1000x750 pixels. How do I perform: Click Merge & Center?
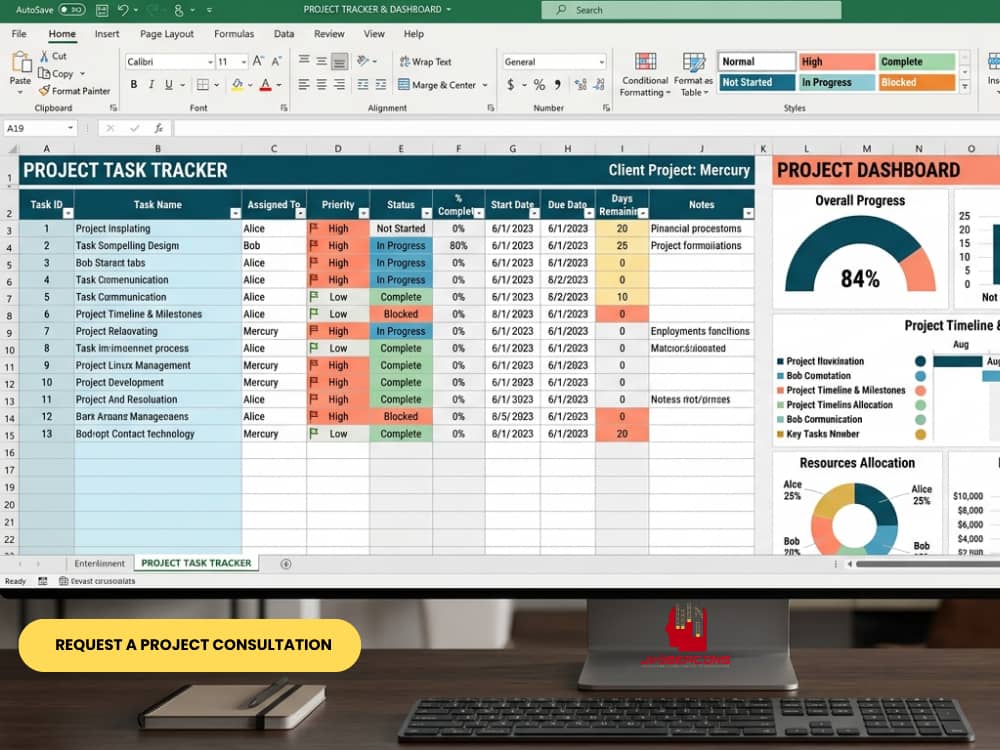(437, 85)
